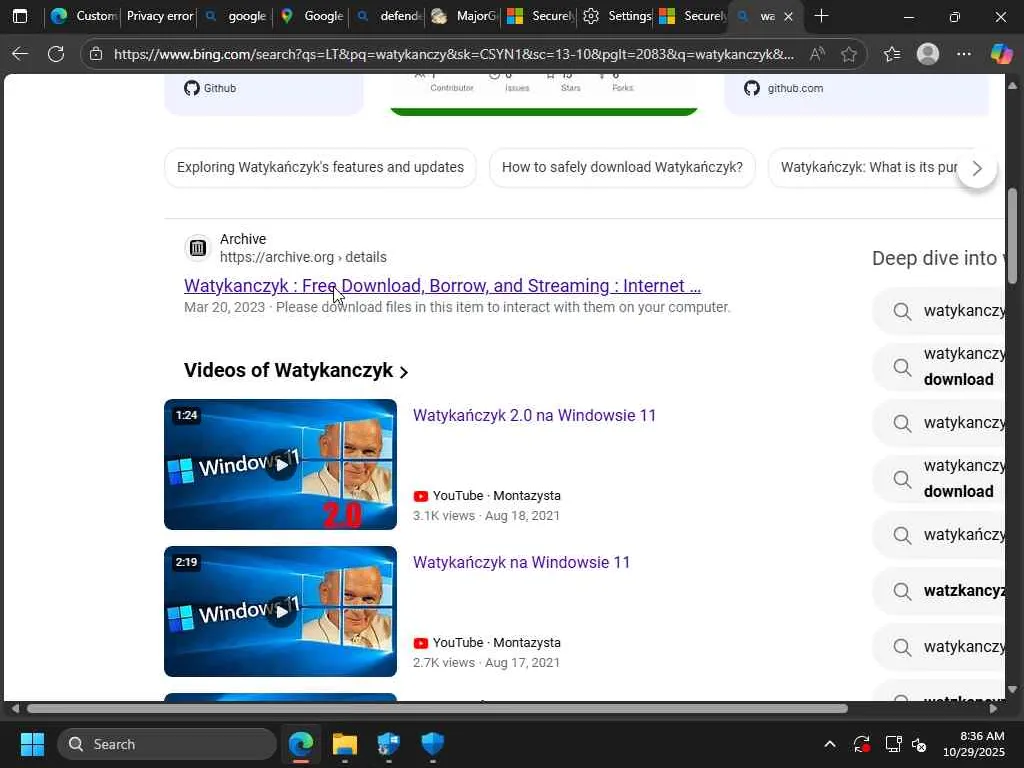Screen dimensions: 1024x768
Task: Play the Watykańczyk 2.0 video thumbnail
Action: (x=280, y=464)
